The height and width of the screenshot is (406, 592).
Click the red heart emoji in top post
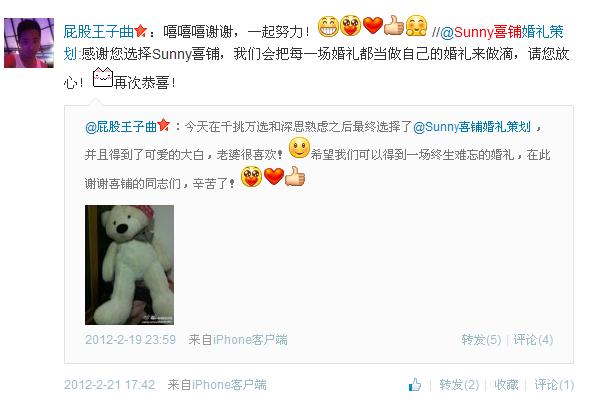(373, 26)
